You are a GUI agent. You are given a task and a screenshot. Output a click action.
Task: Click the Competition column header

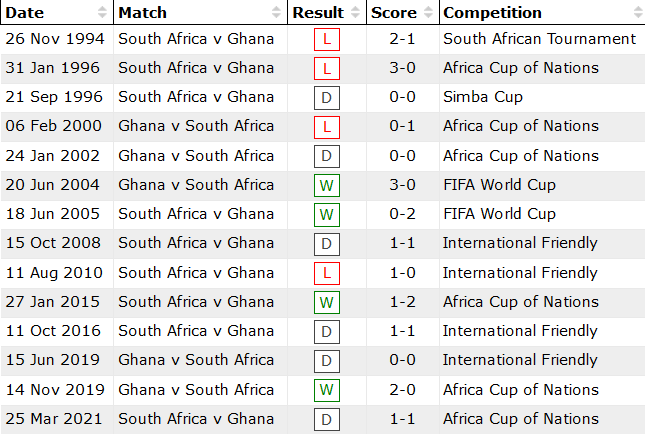(492, 13)
